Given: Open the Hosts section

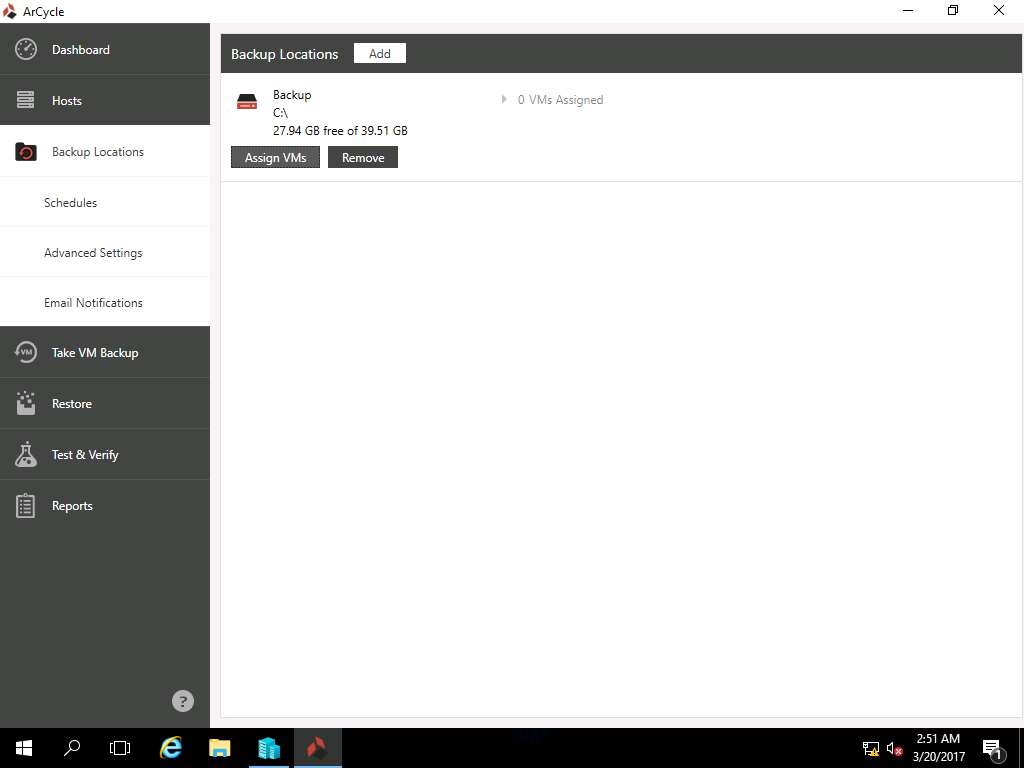Looking at the screenshot, I should coord(104,100).
